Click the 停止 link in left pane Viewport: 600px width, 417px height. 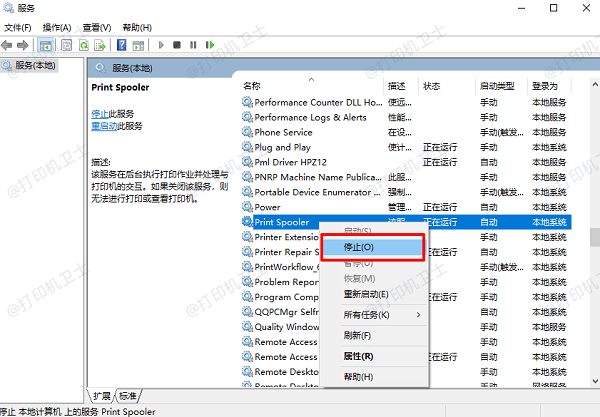pos(99,114)
